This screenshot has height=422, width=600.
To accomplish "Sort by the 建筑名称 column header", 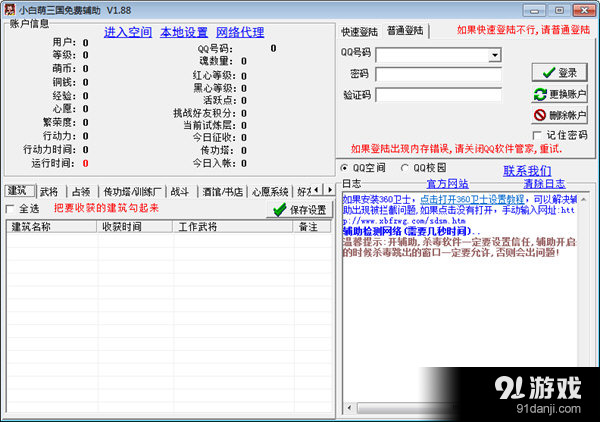I will (x=52, y=226).
